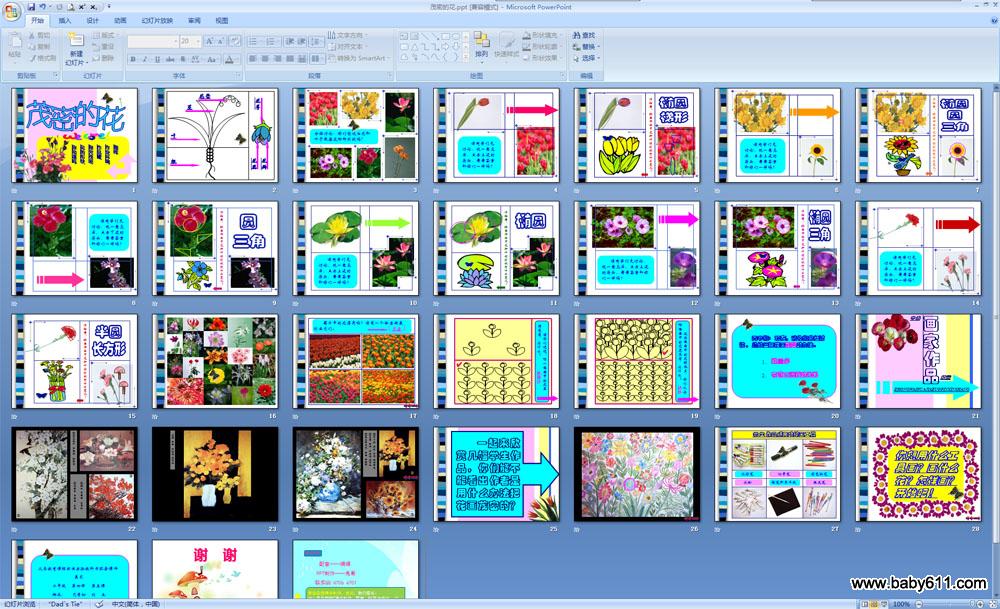Expand Shape Fill (形状填充) dropdown
1000x609 pixels.
(541, 36)
